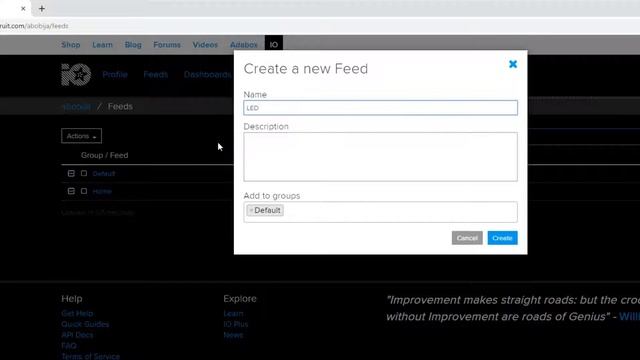Open the Learn link under Explore
Viewport: 640px width, 360px height.
click(233, 313)
